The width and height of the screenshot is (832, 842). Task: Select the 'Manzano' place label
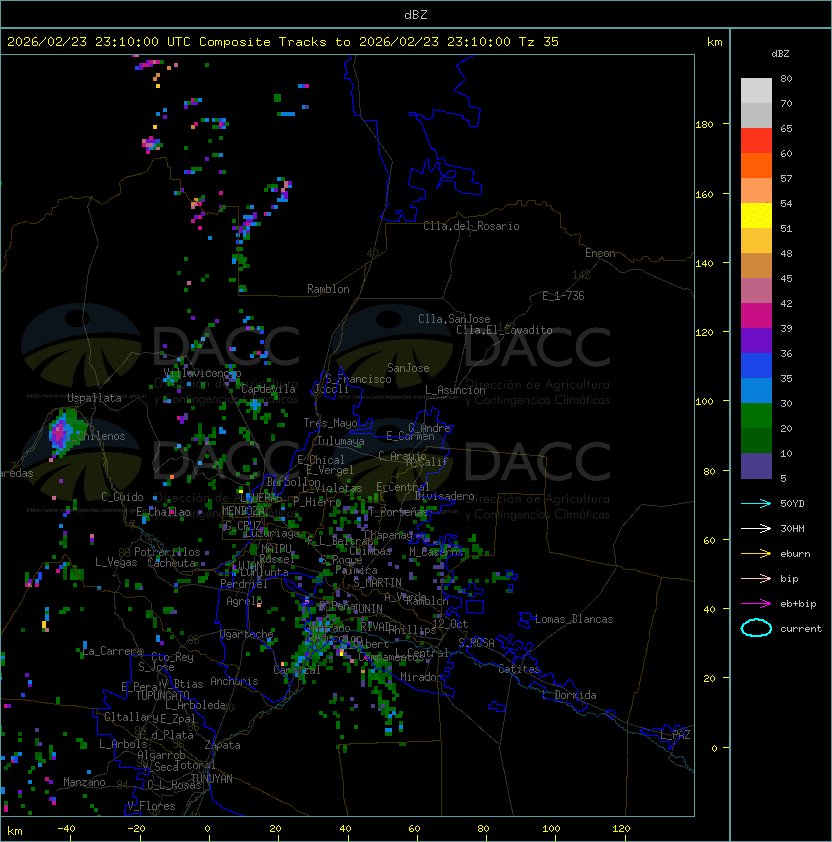coord(84,782)
